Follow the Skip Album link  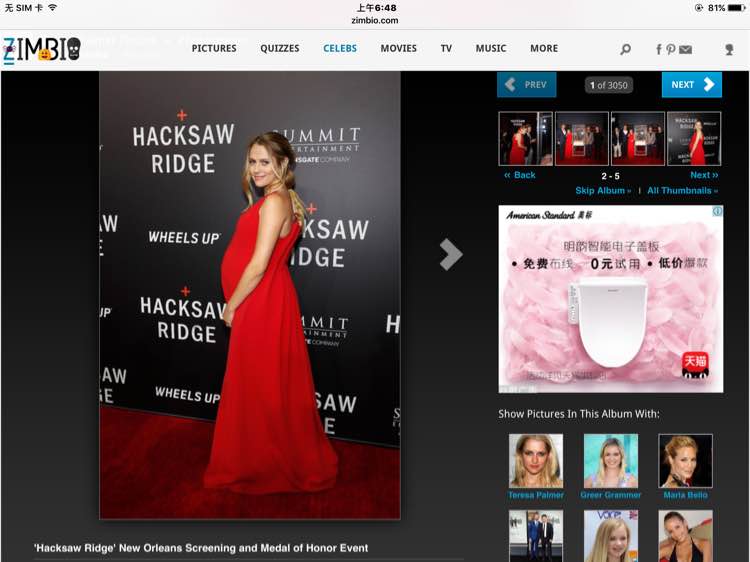(603, 190)
